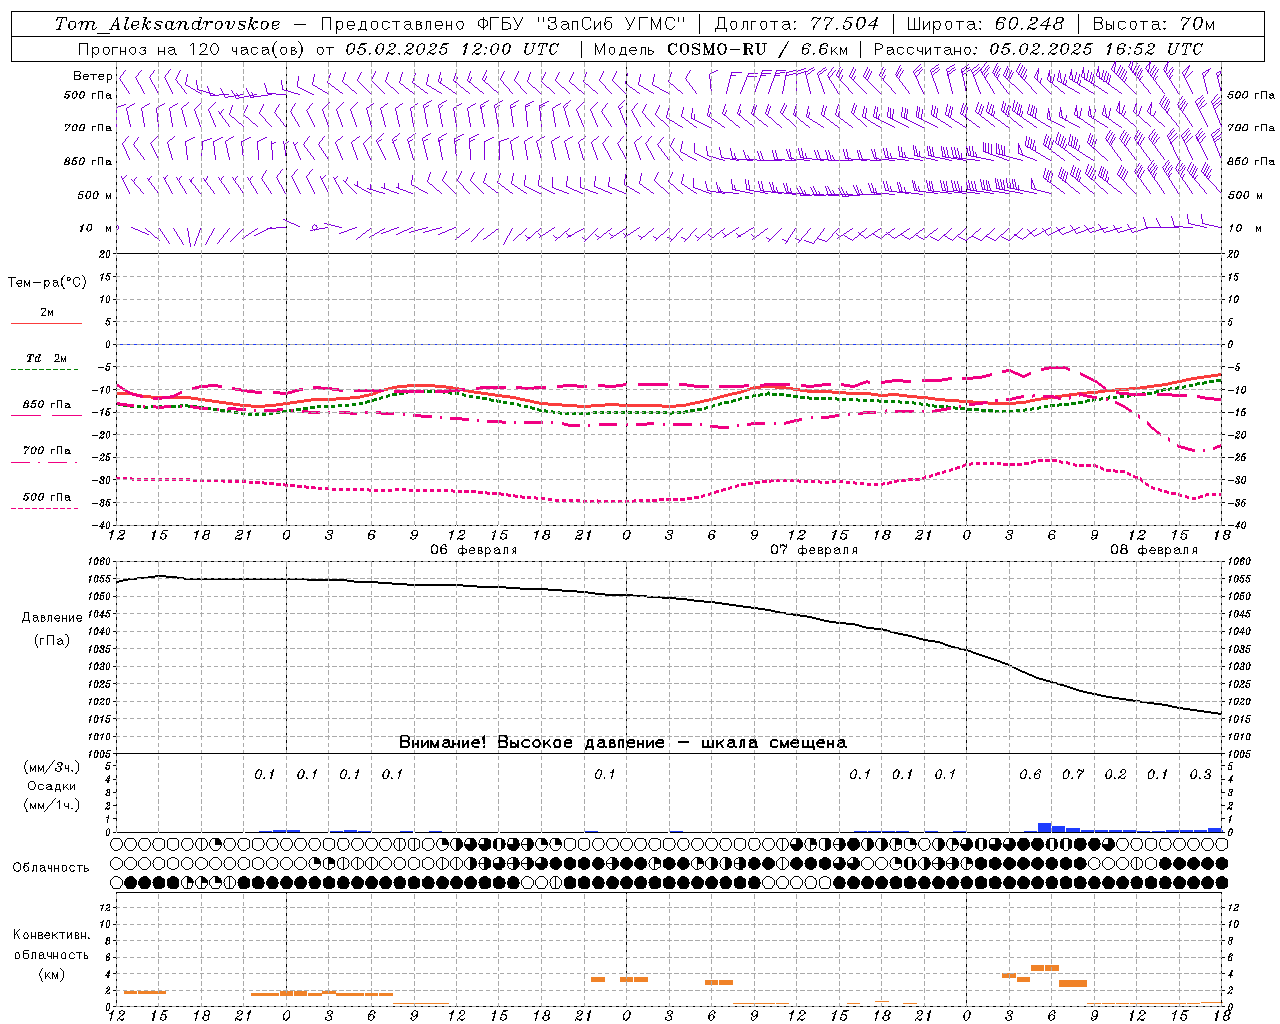This screenshot has height=1024, width=1280.
Task: Click the tallest blue precipitation bar
Action: click(1044, 827)
